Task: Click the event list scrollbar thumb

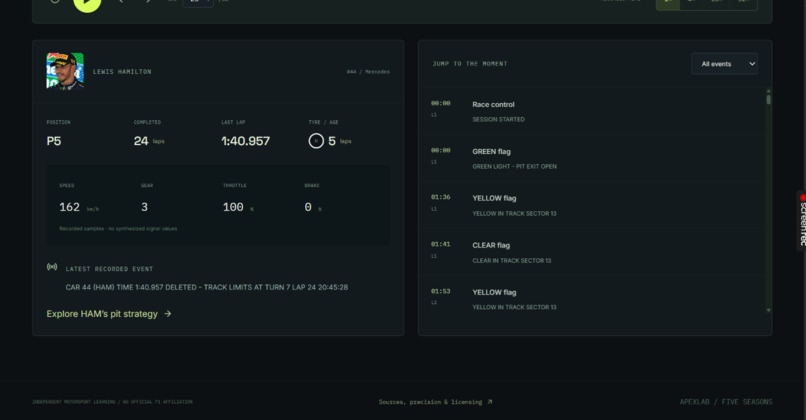Action: pyautogui.click(x=768, y=99)
